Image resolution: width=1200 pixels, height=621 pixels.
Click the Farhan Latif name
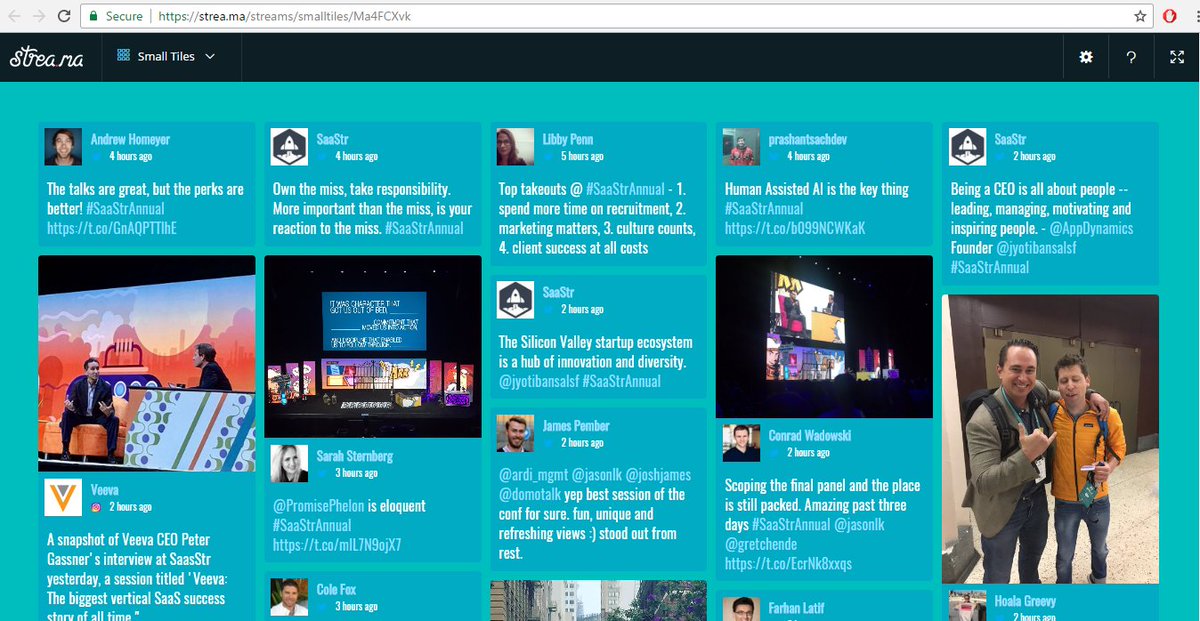[x=796, y=607]
